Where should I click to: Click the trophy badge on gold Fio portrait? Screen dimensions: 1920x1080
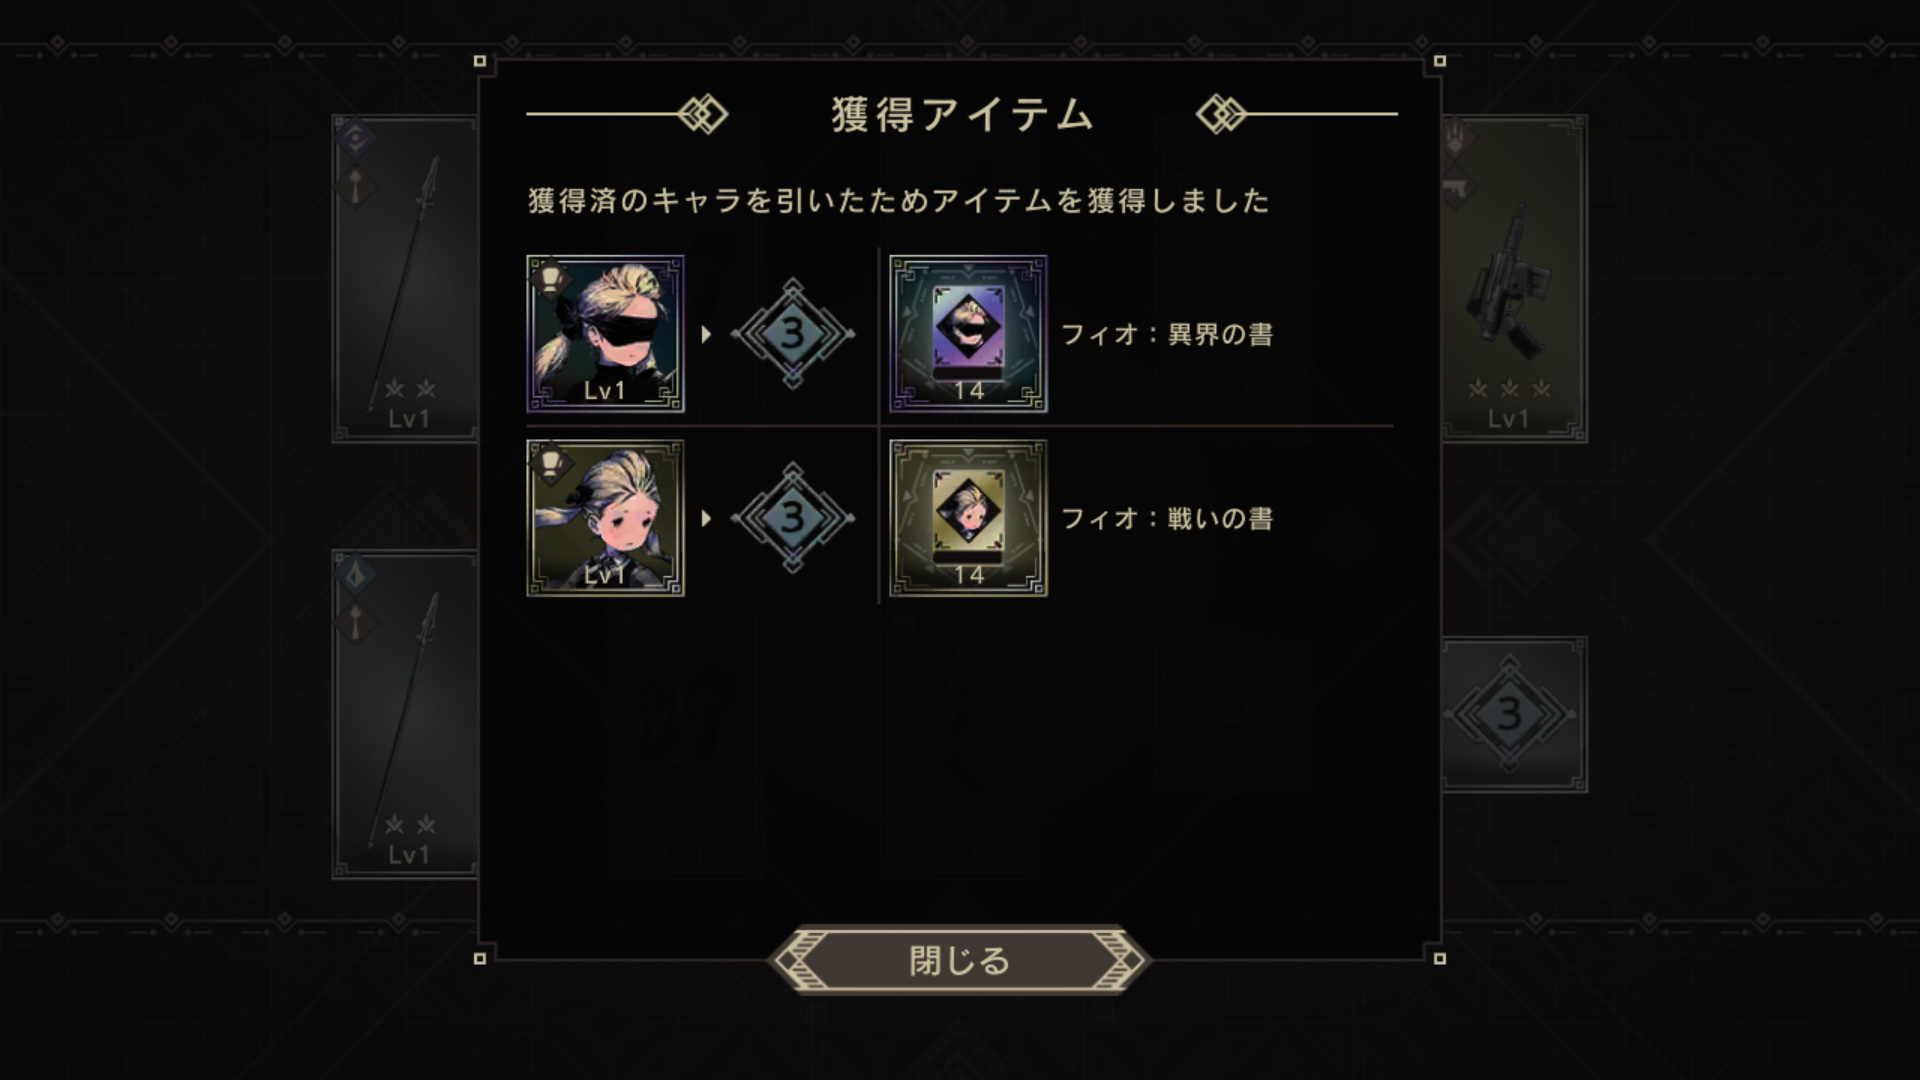[x=551, y=462]
